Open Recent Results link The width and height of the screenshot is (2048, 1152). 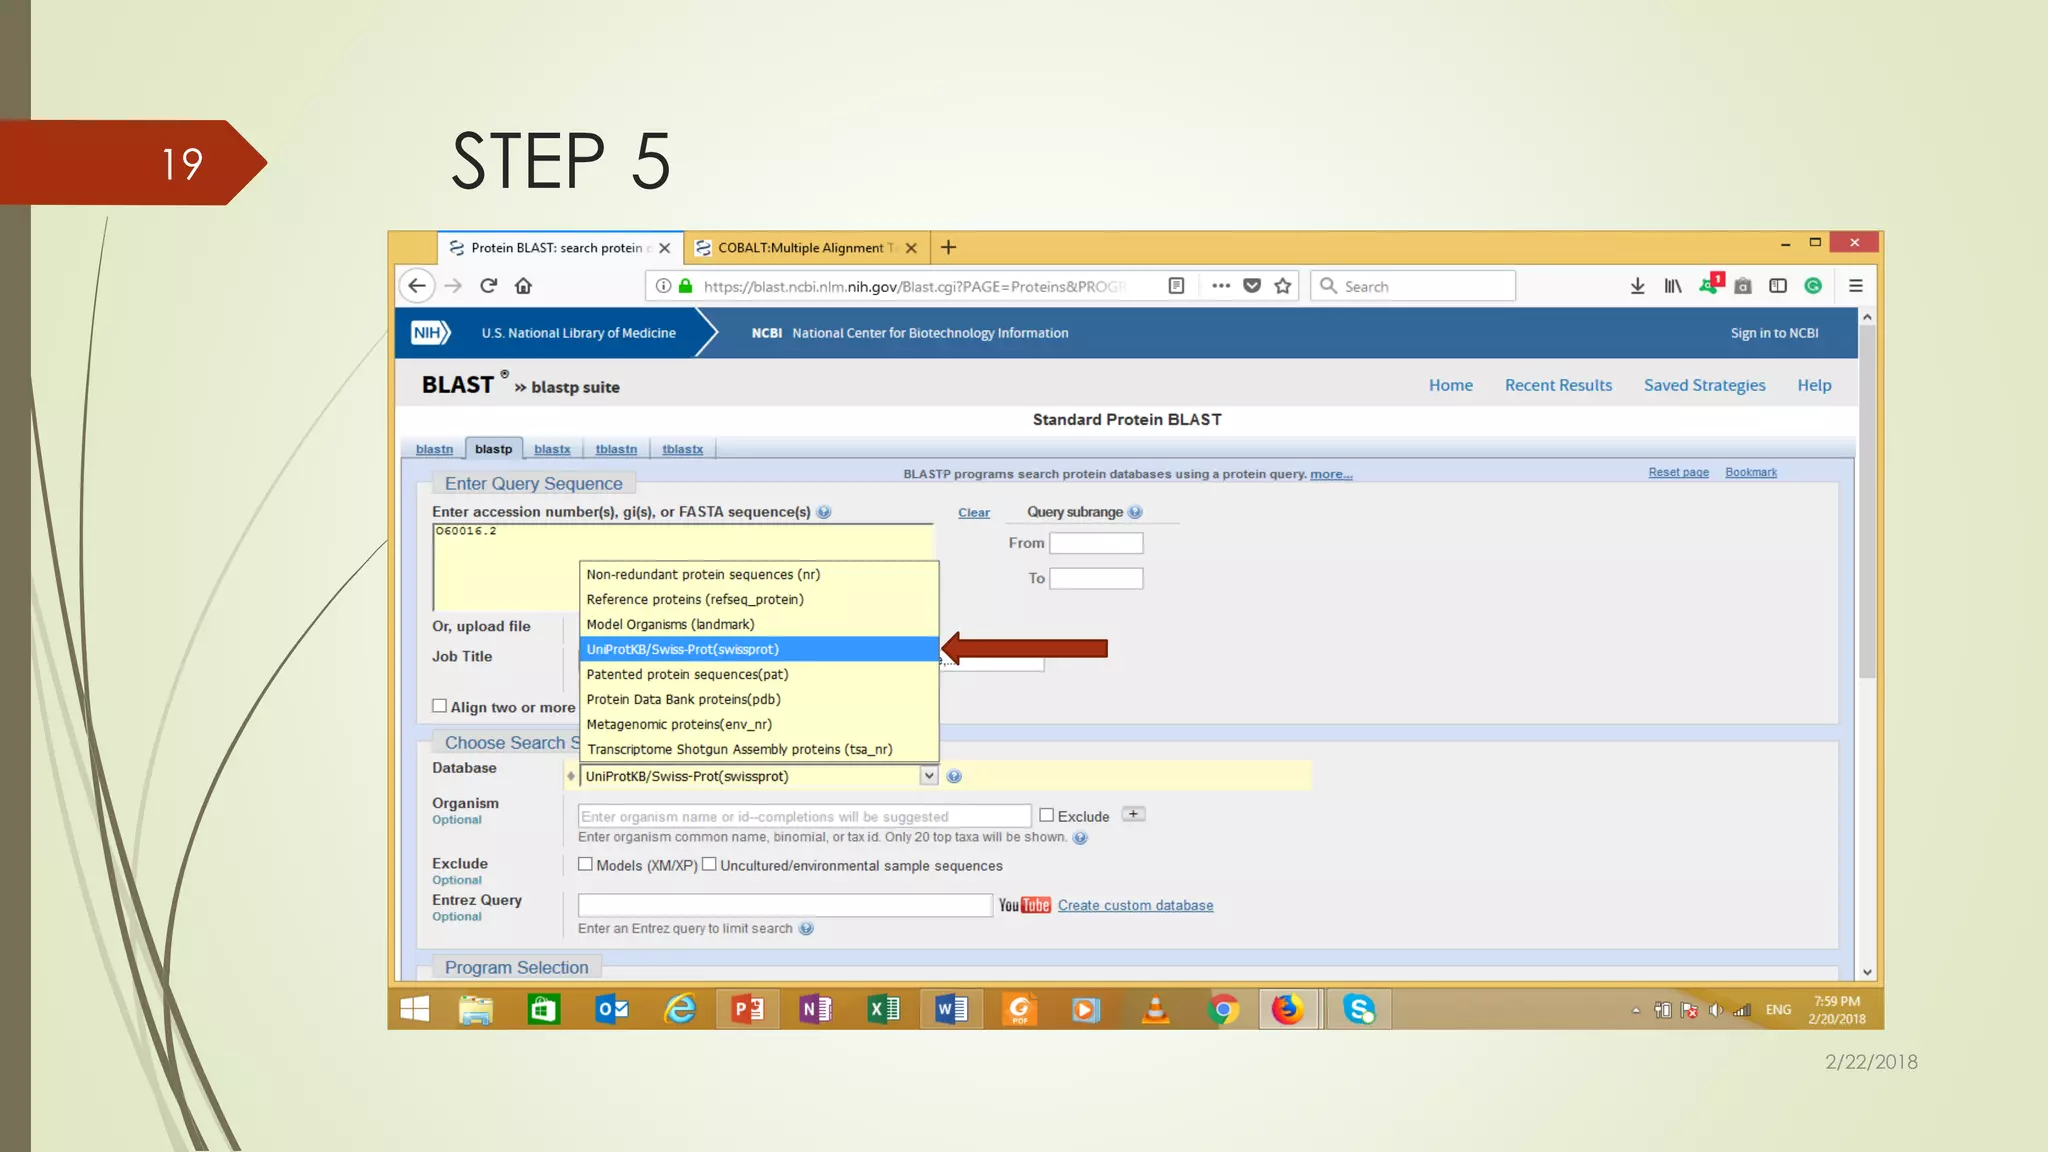click(1558, 385)
